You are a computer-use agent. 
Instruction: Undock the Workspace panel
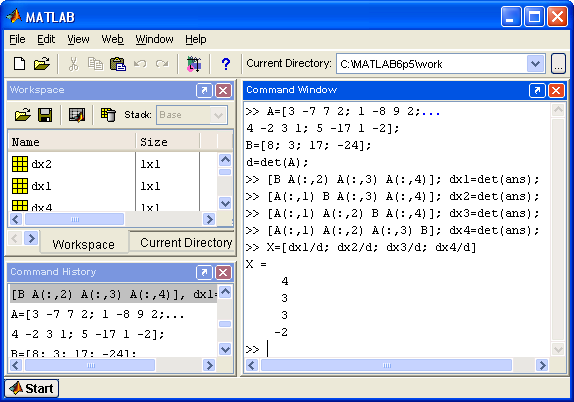pos(204,90)
